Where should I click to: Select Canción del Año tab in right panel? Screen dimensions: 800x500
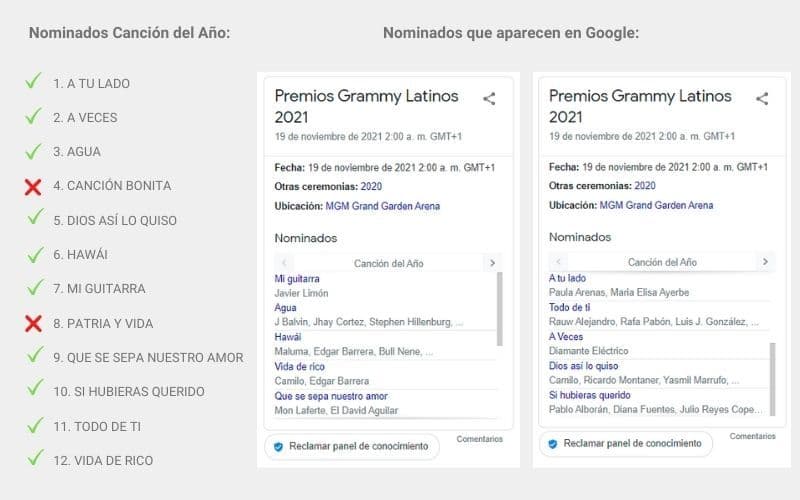click(x=662, y=262)
